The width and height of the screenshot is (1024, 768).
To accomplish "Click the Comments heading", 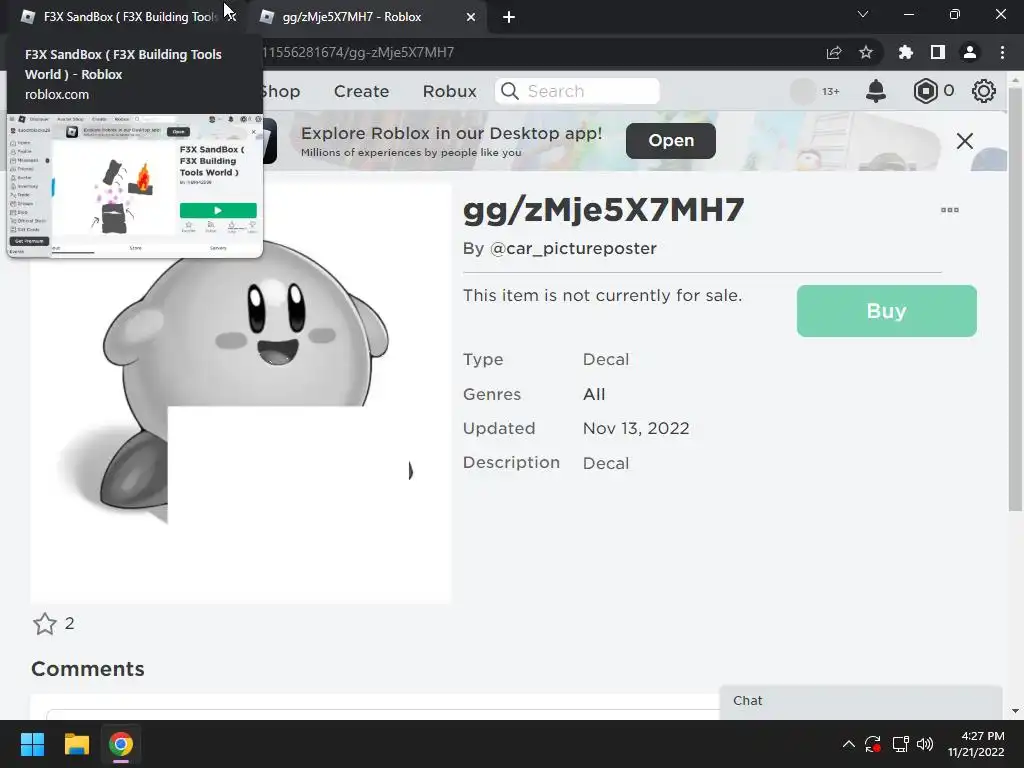I will coord(88,669).
